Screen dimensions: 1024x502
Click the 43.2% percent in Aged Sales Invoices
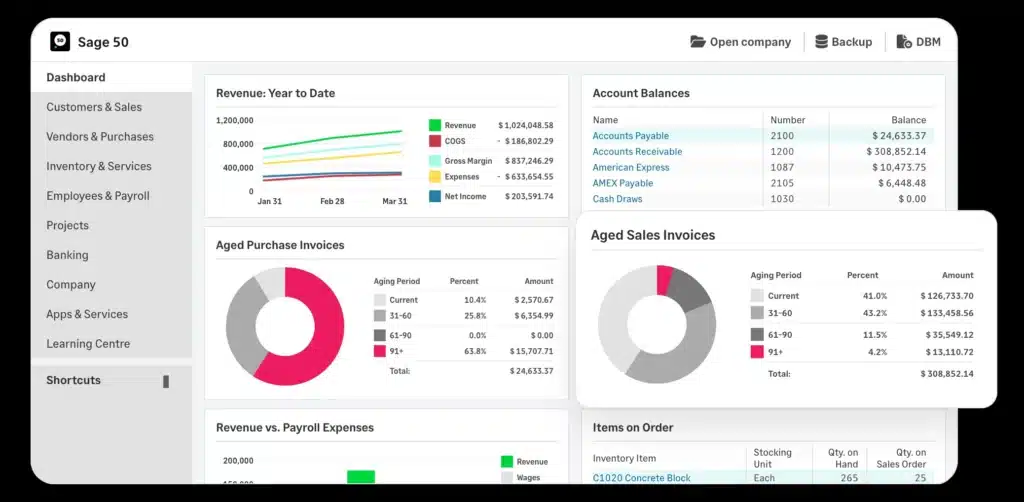(875, 313)
